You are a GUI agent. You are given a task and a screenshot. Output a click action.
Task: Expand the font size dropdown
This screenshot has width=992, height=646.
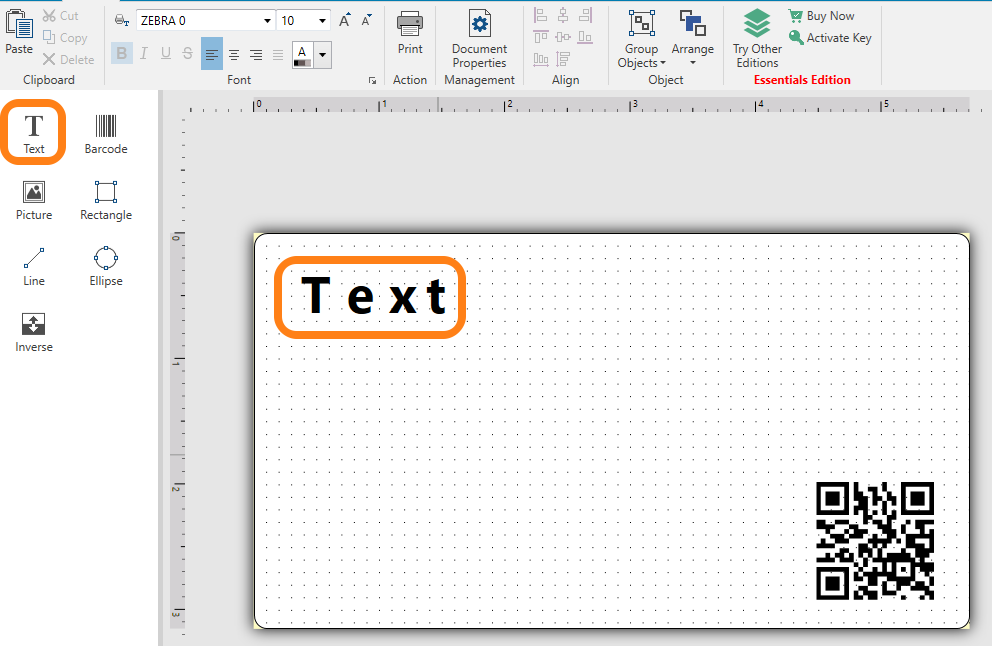pos(322,21)
